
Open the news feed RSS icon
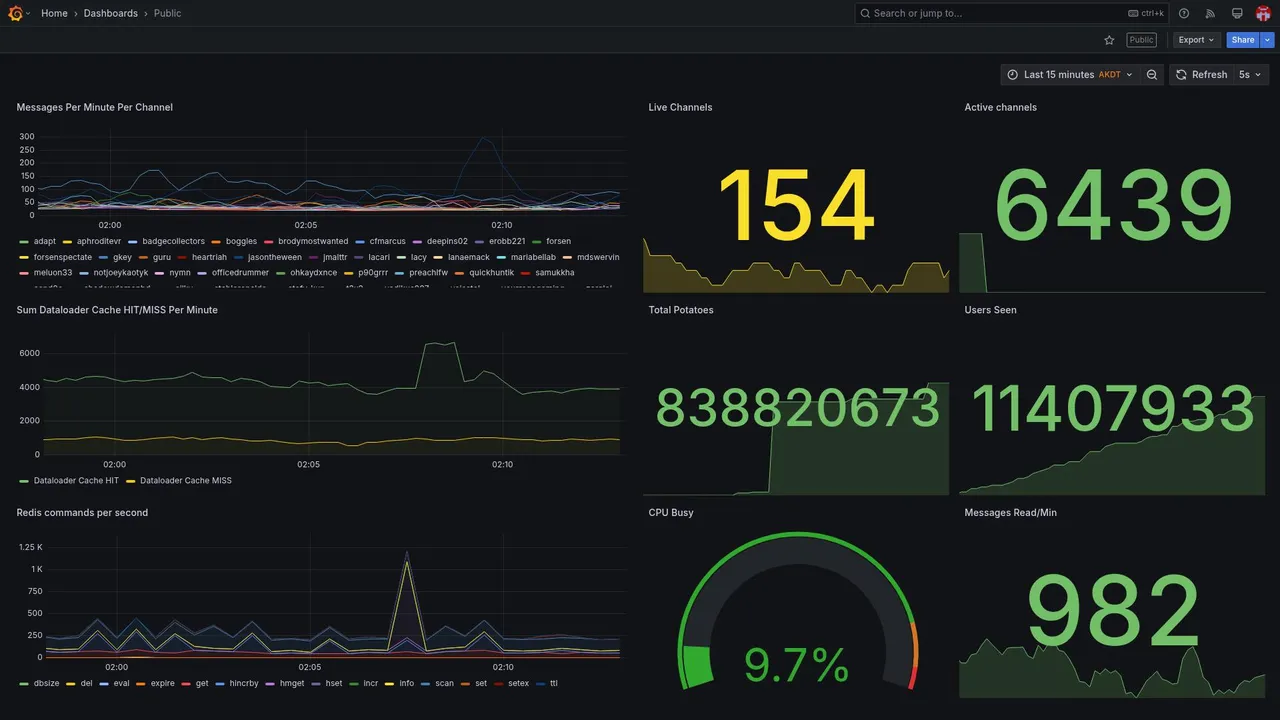tap(1210, 13)
